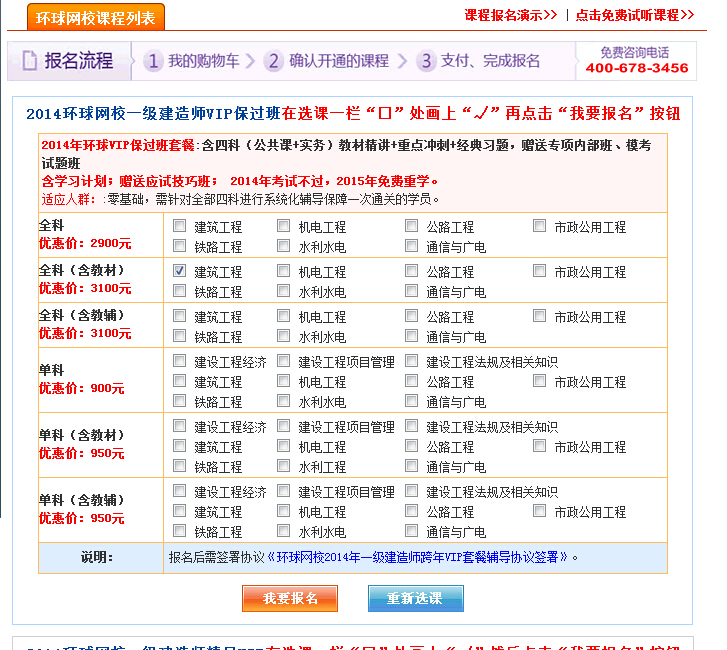Check 市政公用工程 in 单科（含教辅） row
This screenshot has width=727, height=650.
[539, 510]
